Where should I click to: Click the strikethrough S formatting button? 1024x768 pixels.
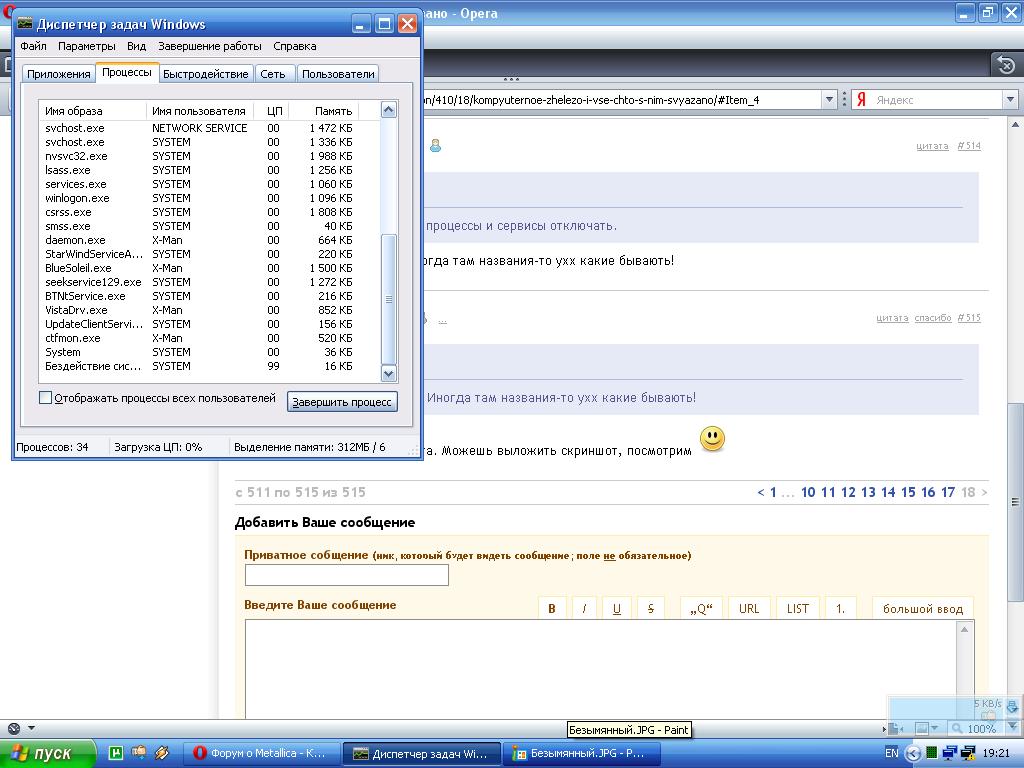point(650,608)
